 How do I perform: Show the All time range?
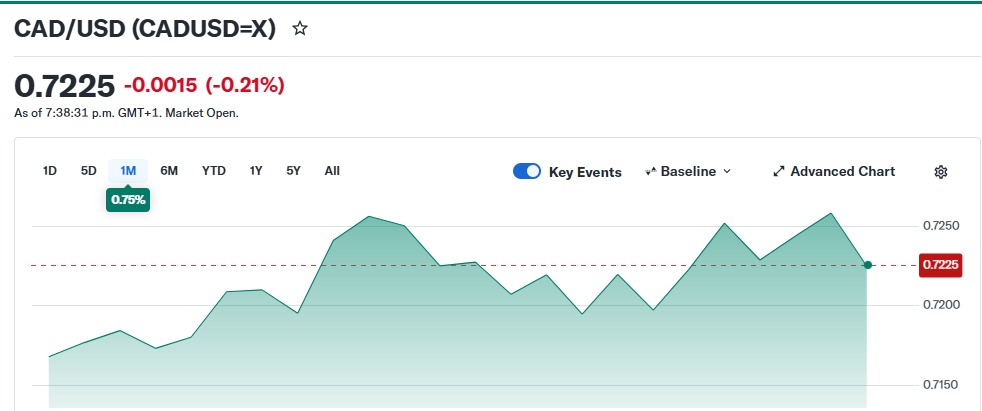(332, 170)
